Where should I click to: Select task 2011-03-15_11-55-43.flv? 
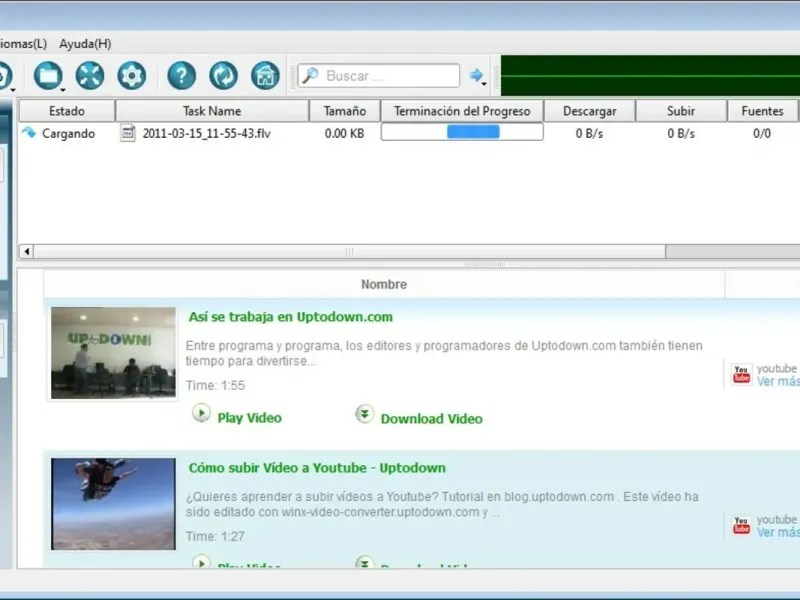tap(207, 134)
